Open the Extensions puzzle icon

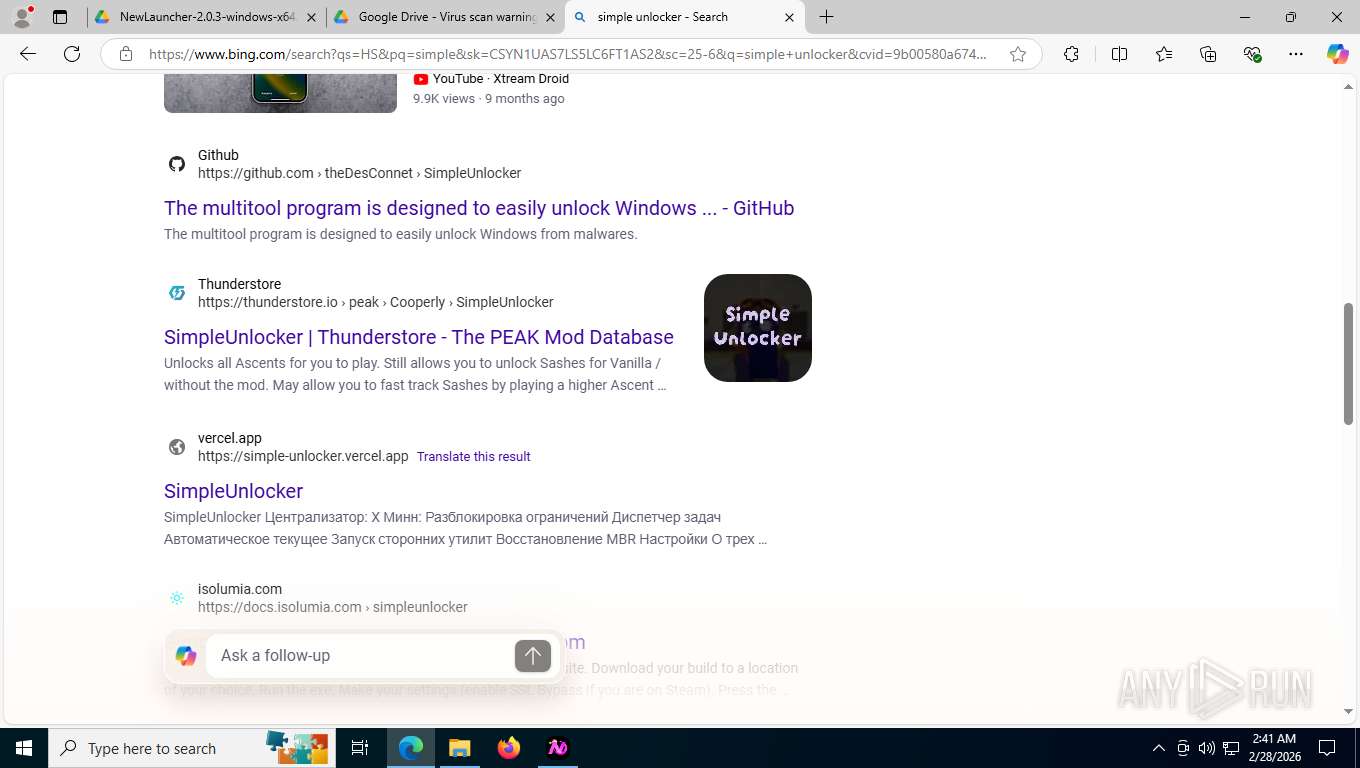(x=1071, y=54)
